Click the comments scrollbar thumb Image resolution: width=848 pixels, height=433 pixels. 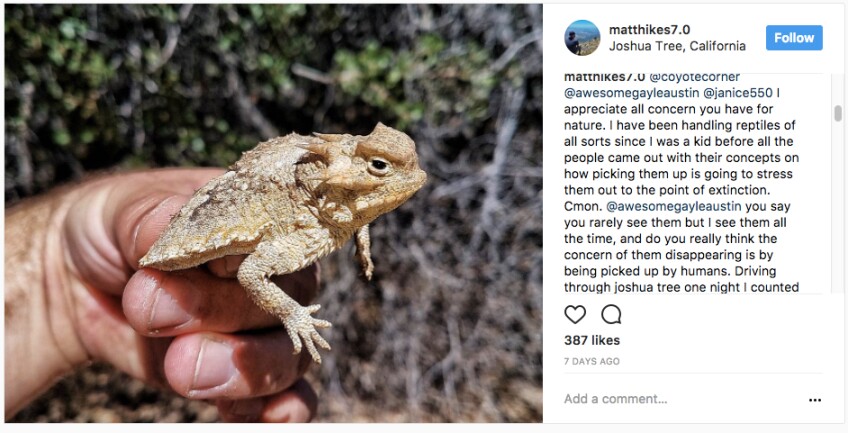pyautogui.click(x=837, y=113)
